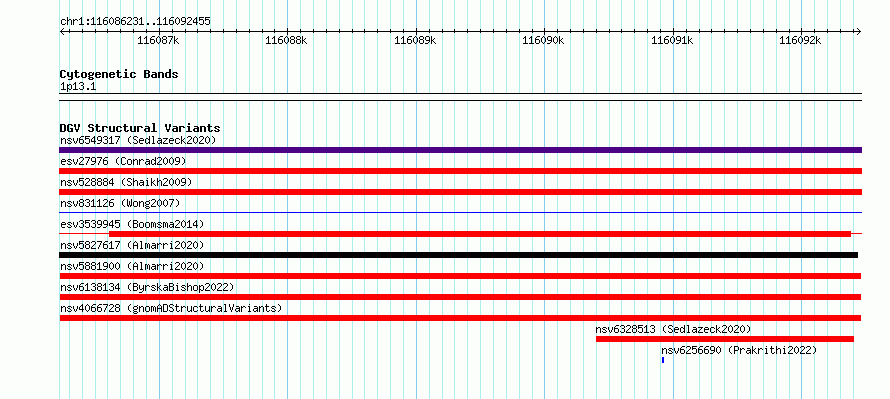
Task: Click the 116088k ruler tick label
Action: point(287,40)
